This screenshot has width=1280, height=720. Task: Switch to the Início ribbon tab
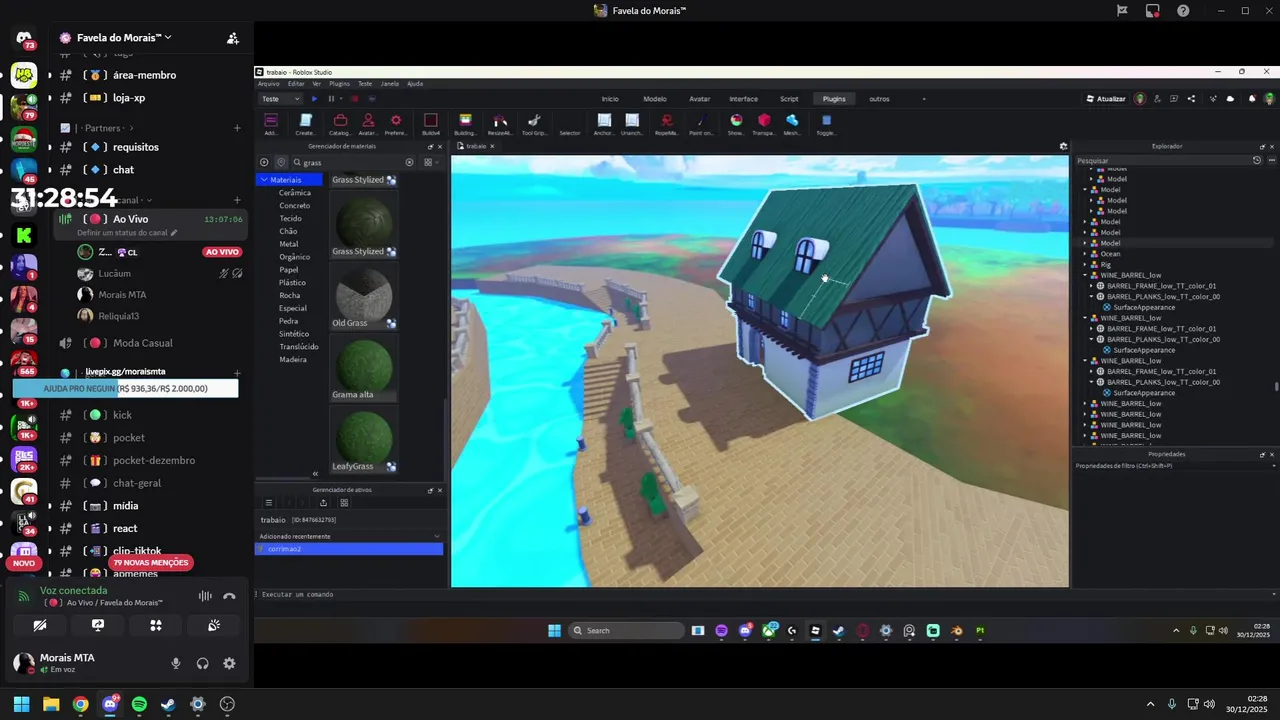pyautogui.click(x=610, y=99)
